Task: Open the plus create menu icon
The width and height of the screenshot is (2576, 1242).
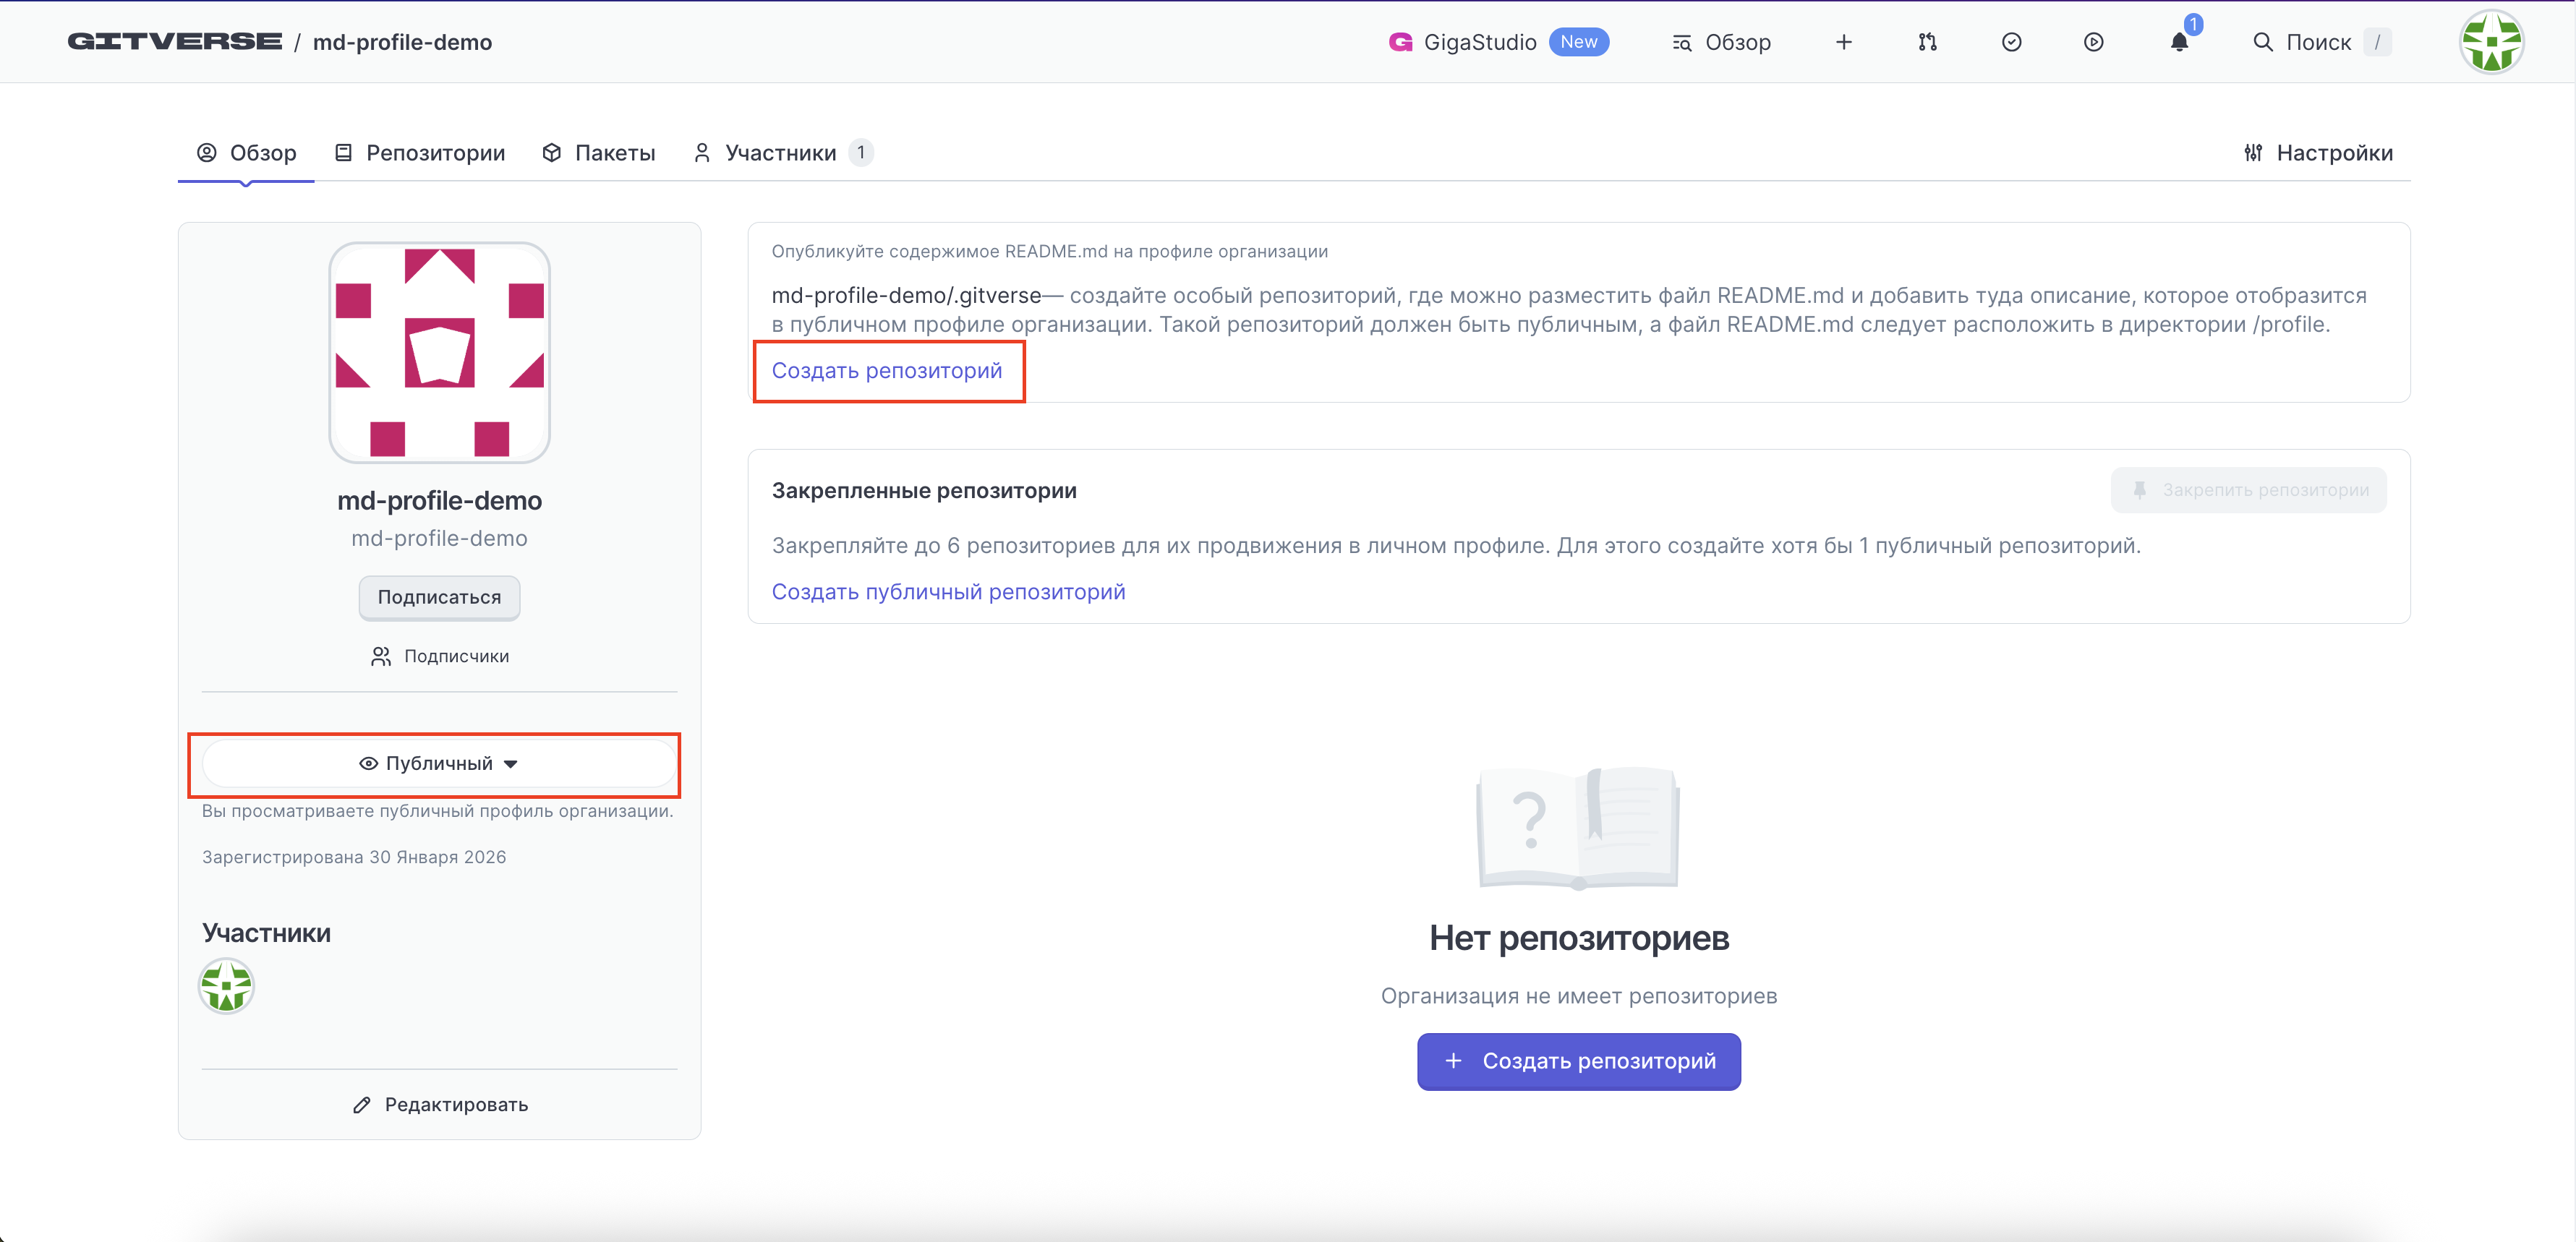Action: 1843,42
